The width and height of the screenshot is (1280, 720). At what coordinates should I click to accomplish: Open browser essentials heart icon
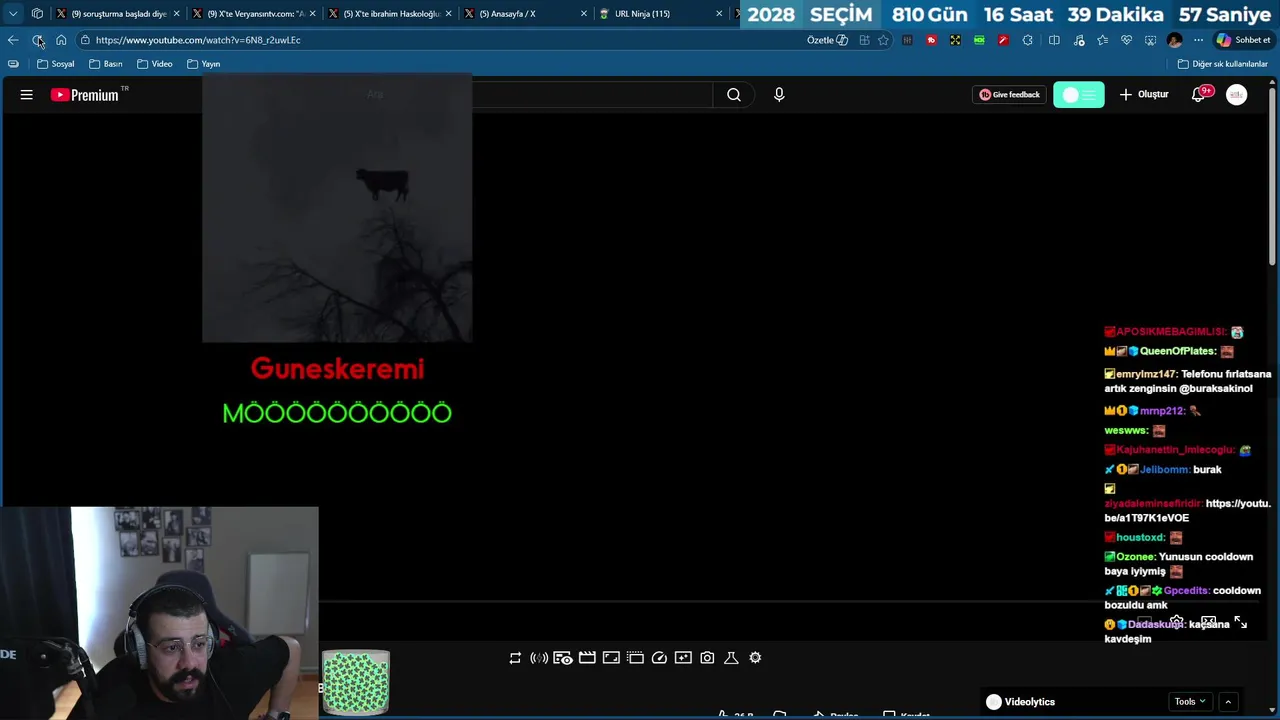click(x=1126, y=40)
